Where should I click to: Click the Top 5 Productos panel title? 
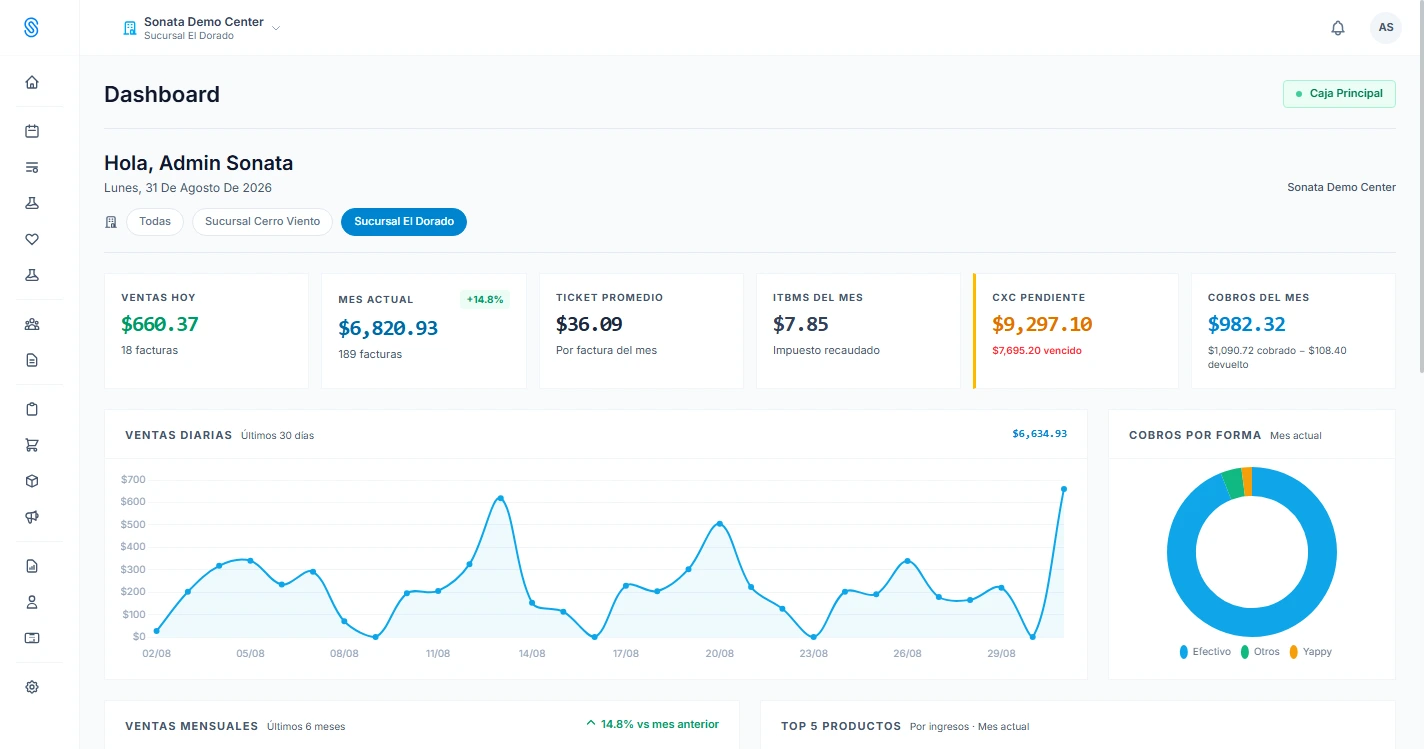[x=841, y=726]
